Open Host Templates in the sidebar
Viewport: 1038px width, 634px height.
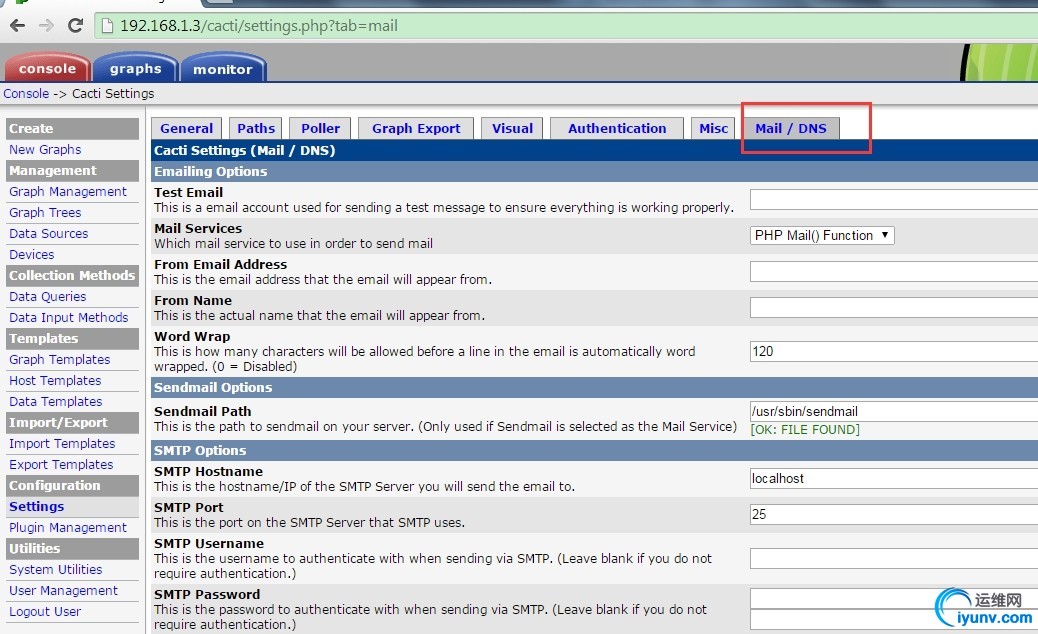pos(55,381)
